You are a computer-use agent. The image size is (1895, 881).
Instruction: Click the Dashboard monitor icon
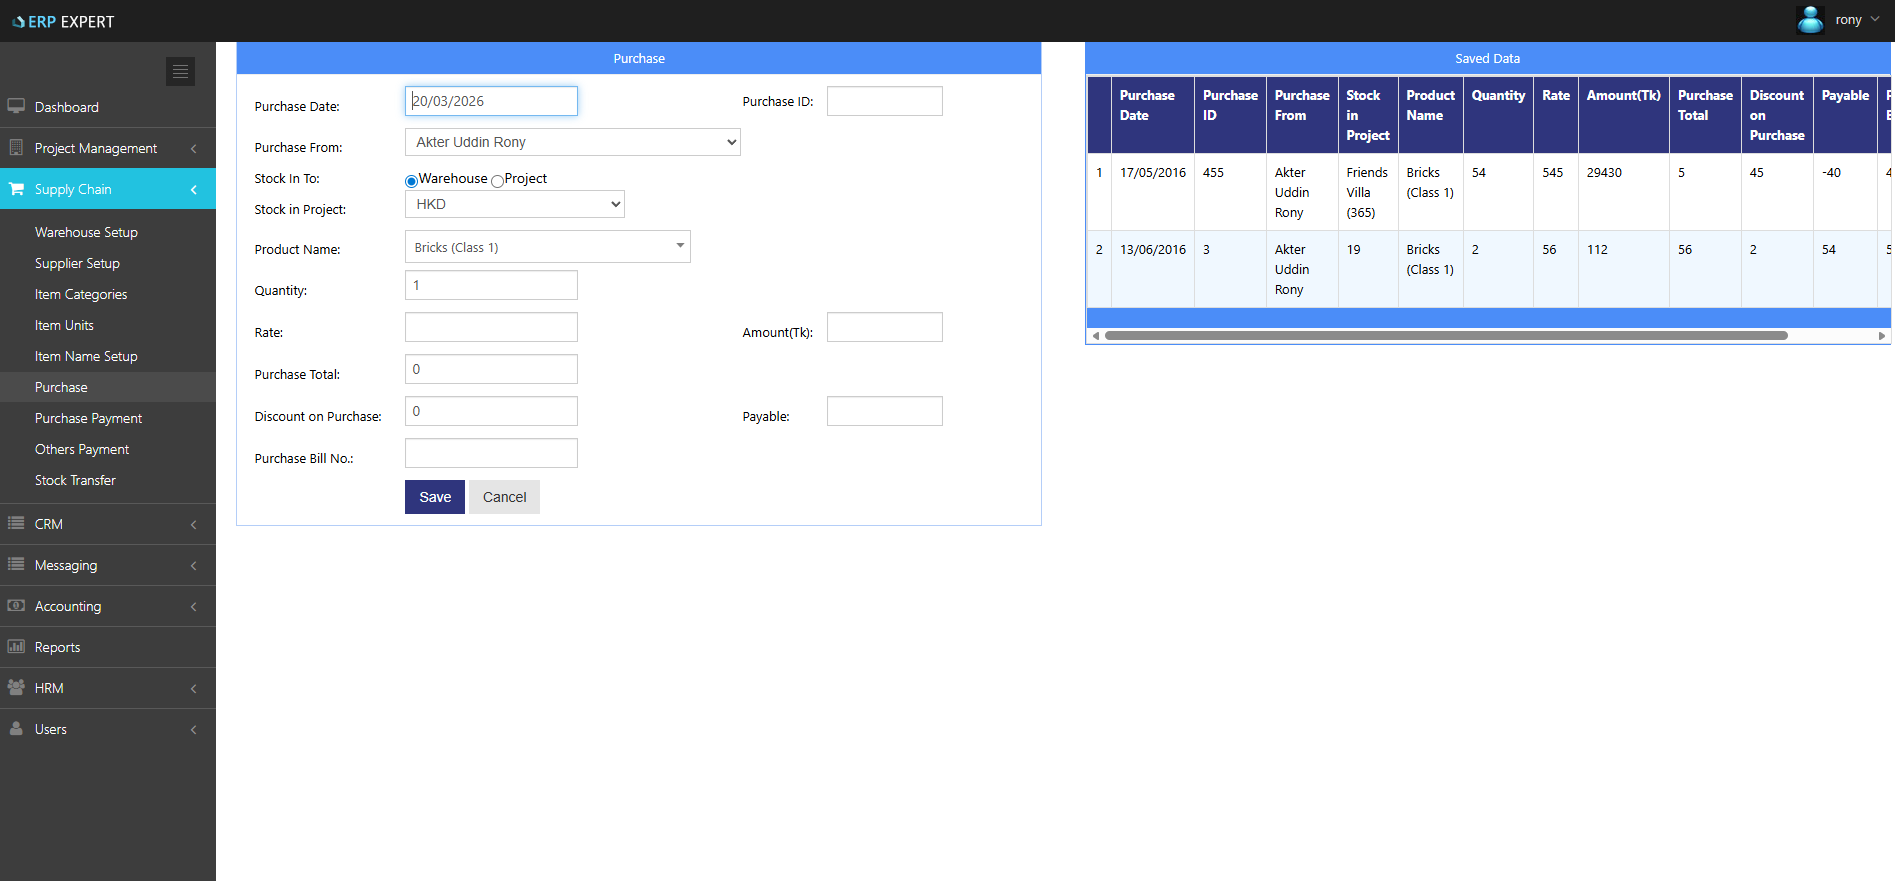click(x=16, y=106)
